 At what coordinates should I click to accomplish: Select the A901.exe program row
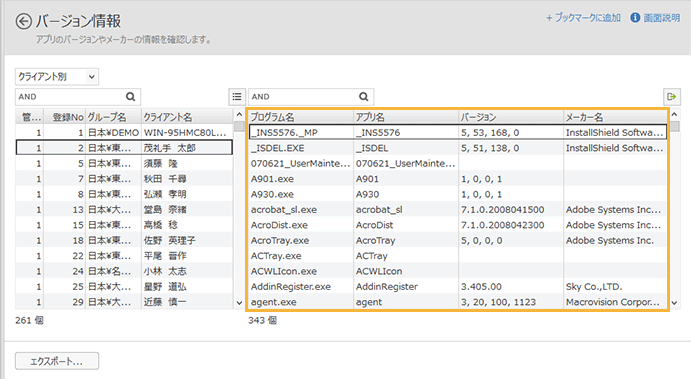click(457, 179)
